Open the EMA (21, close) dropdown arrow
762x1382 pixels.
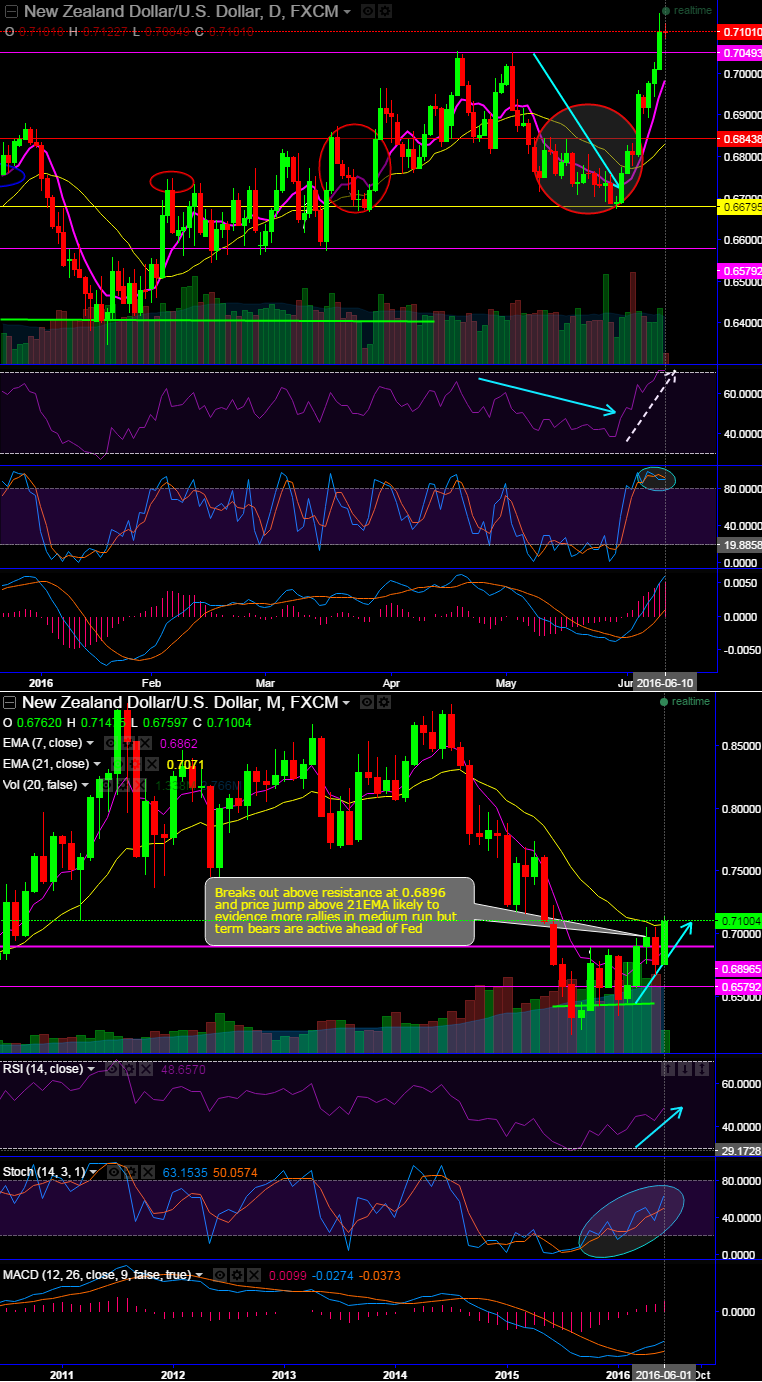(x=97, y=764)
